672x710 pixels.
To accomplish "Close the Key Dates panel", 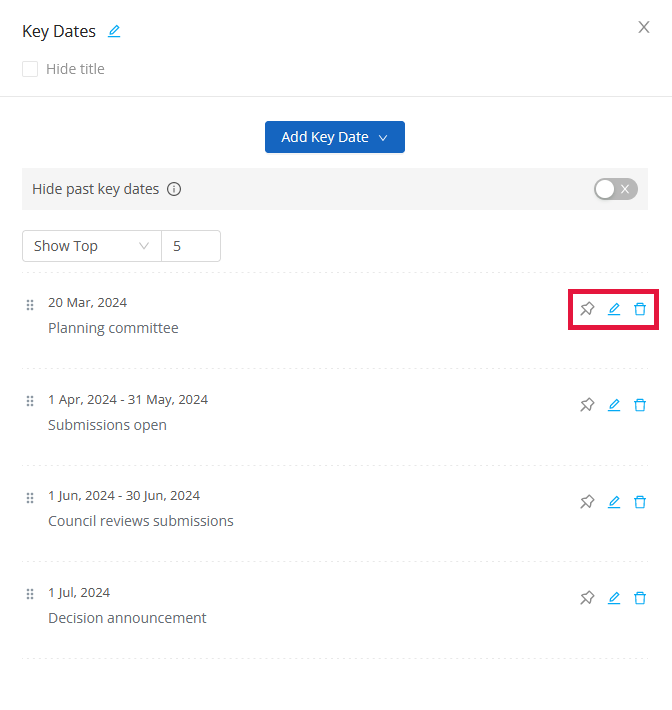I will click(643, 27).
